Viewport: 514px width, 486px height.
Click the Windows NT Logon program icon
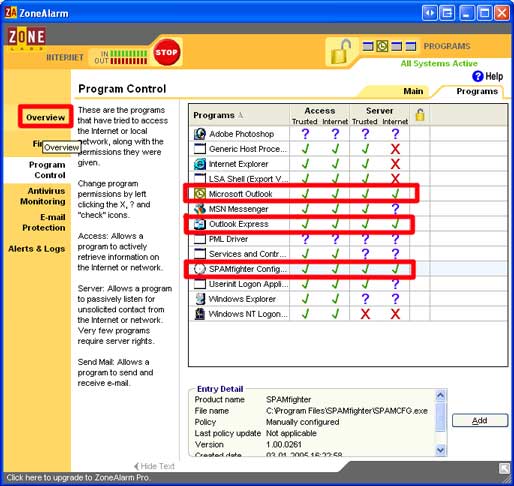click(200, 314)
